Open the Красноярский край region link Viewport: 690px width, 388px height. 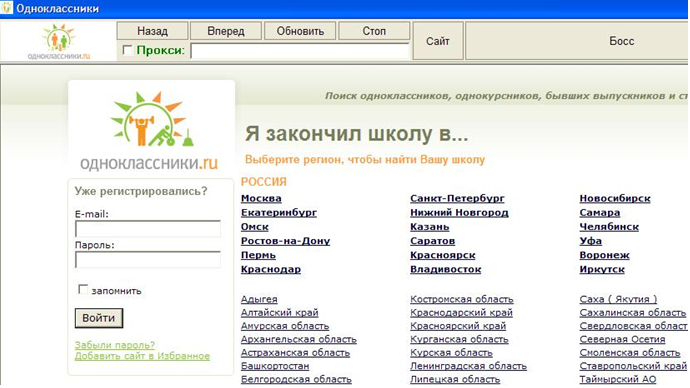point(458,326)
